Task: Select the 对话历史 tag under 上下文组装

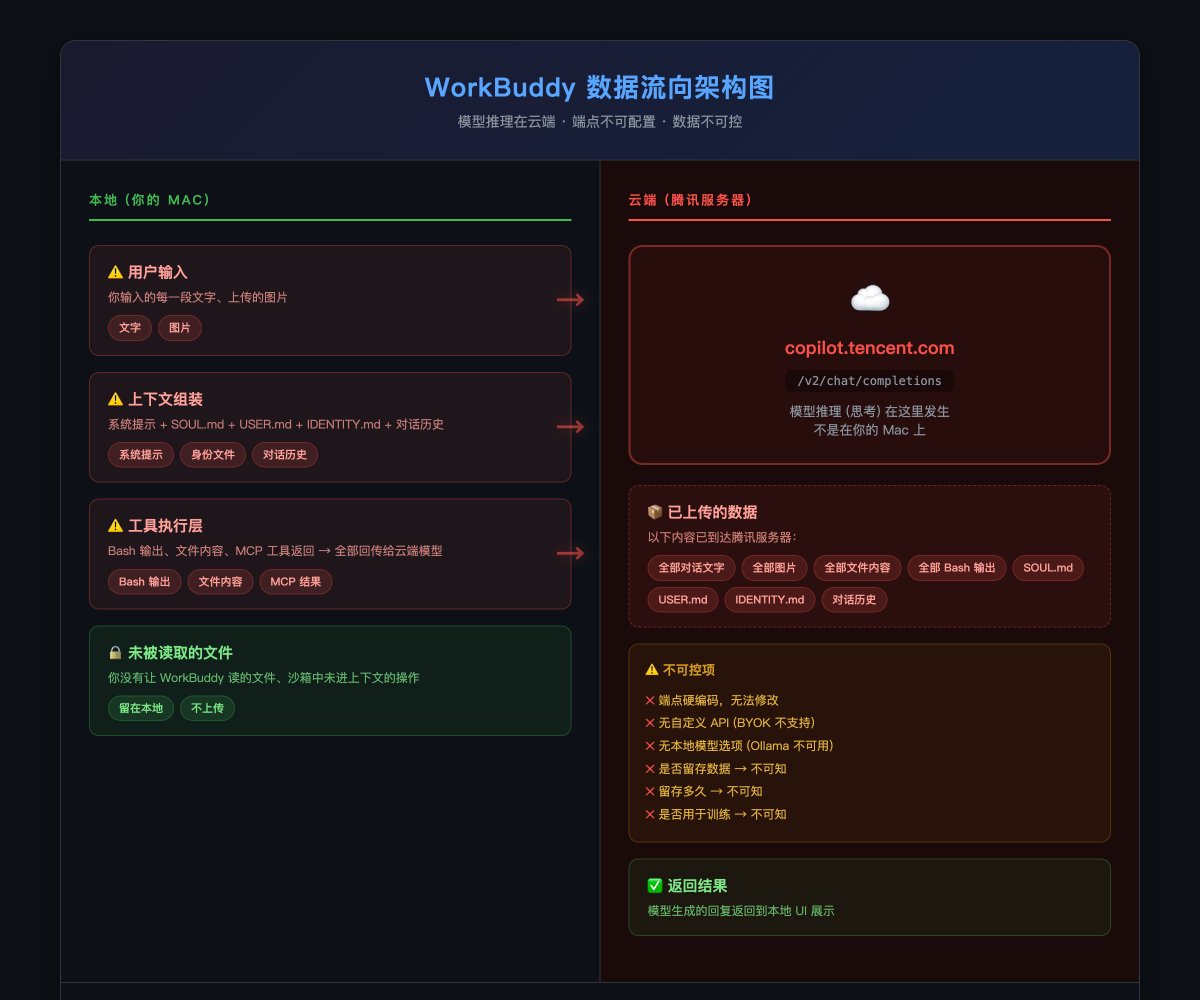Action: coord(285,455)
